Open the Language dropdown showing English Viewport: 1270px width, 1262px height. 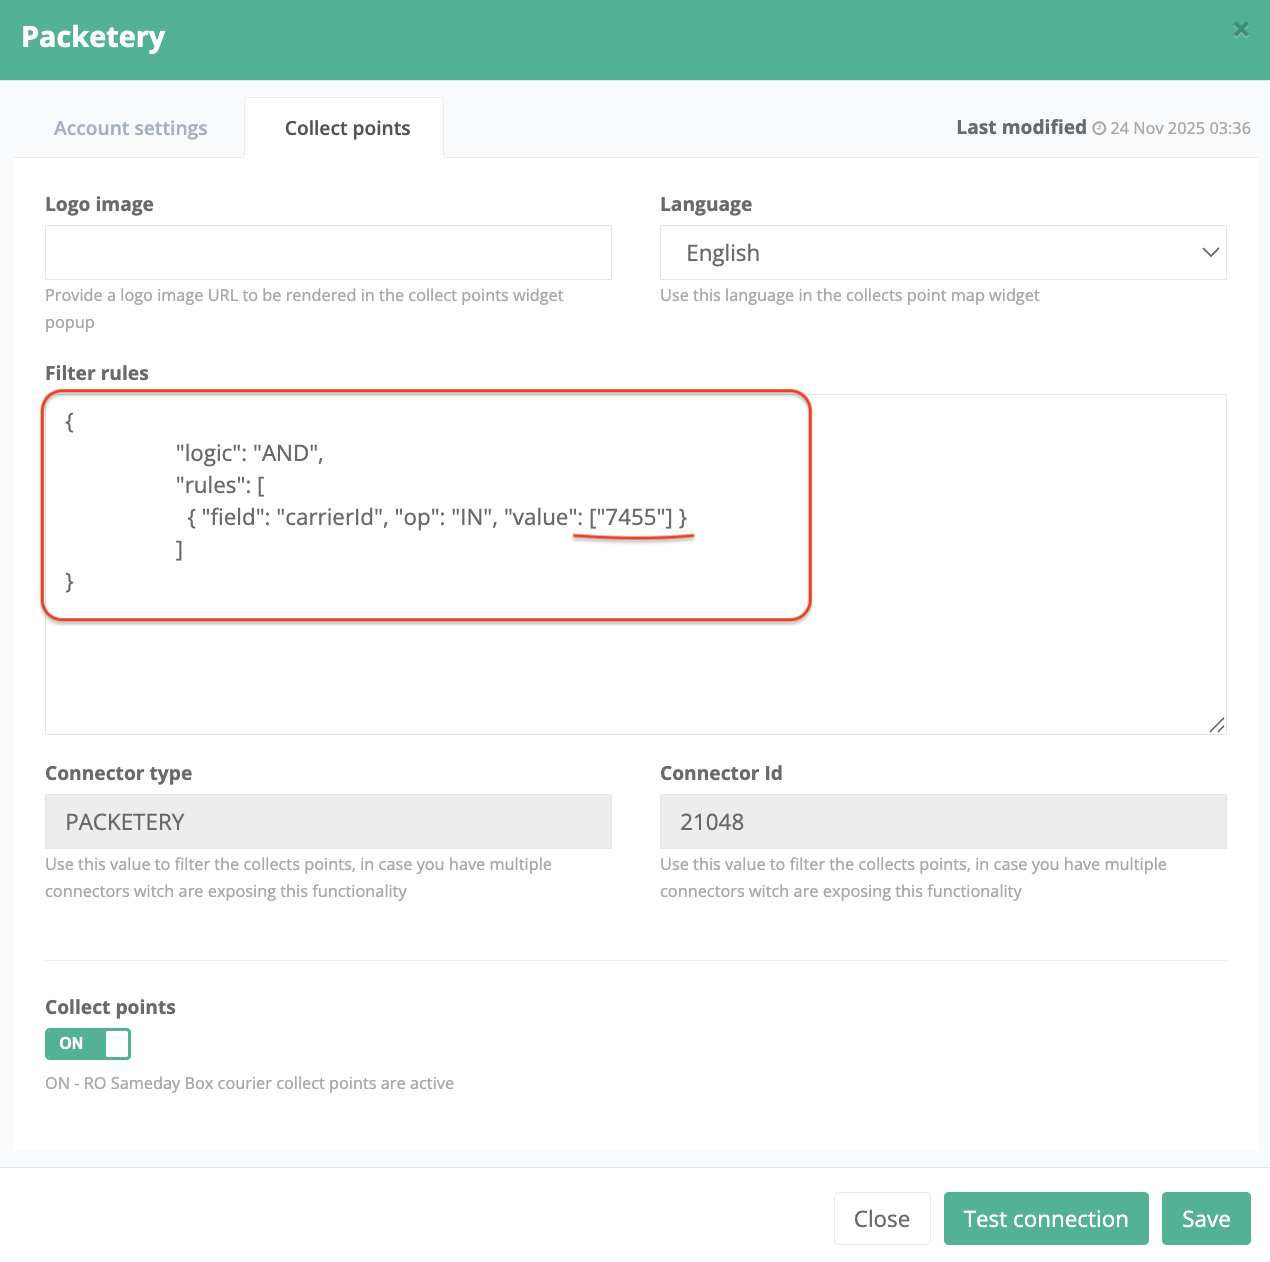tap(942, 253)
